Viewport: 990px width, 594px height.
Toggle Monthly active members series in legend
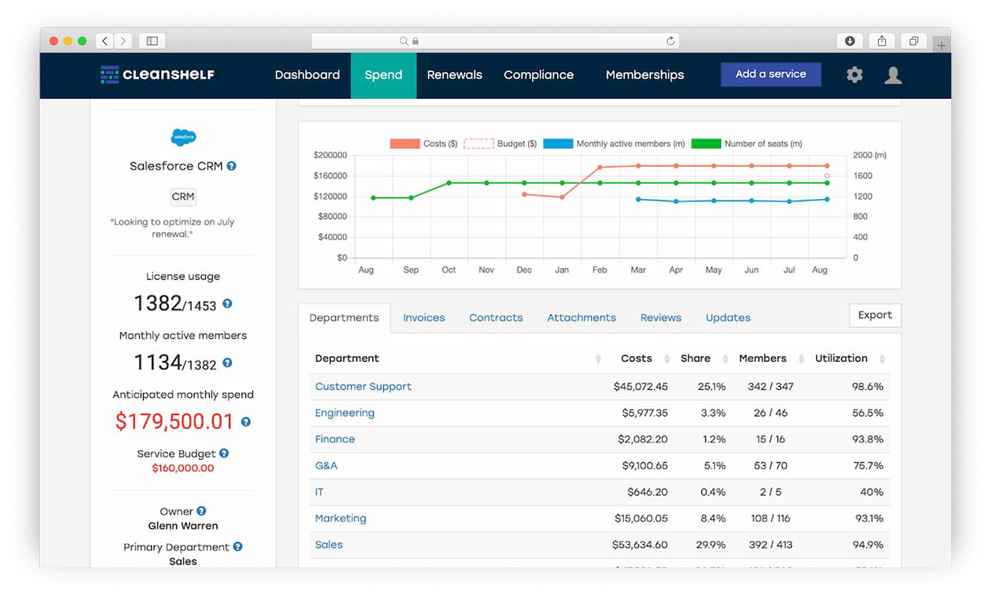[x=614, y=144]
